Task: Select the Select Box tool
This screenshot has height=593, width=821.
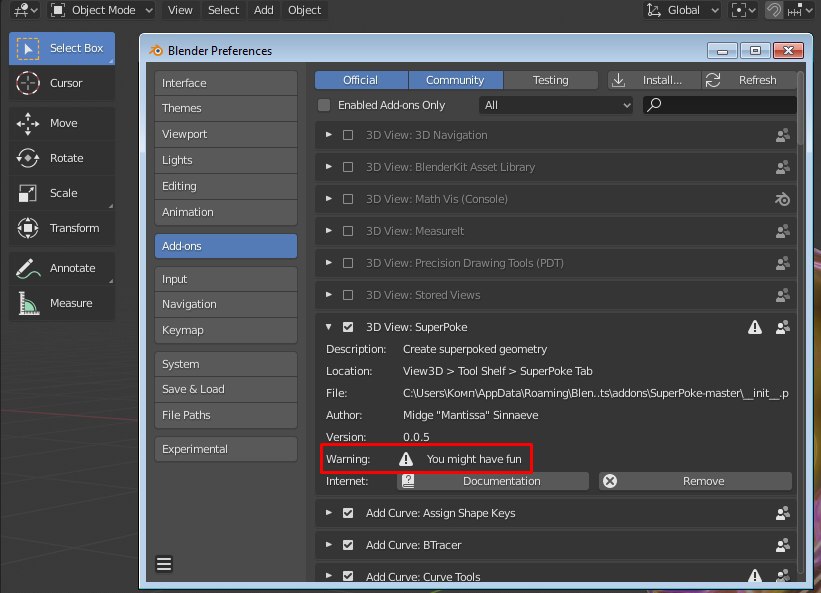Action: 62,48
